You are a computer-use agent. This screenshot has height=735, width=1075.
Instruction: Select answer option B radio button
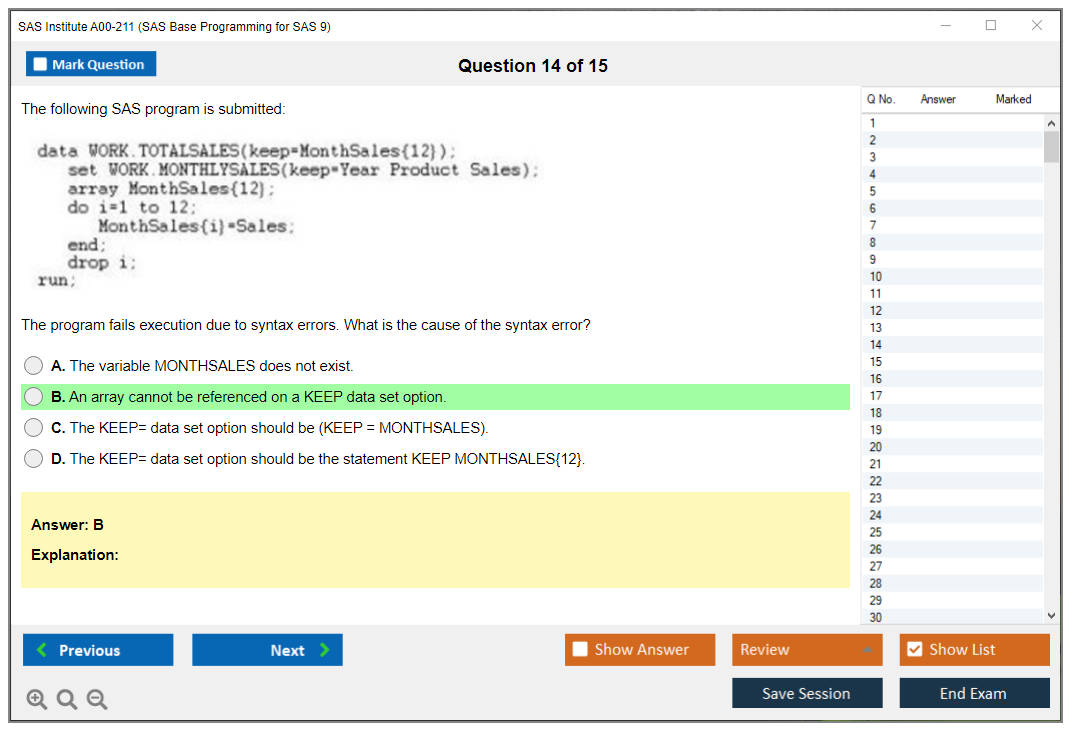tap(34, 397)
